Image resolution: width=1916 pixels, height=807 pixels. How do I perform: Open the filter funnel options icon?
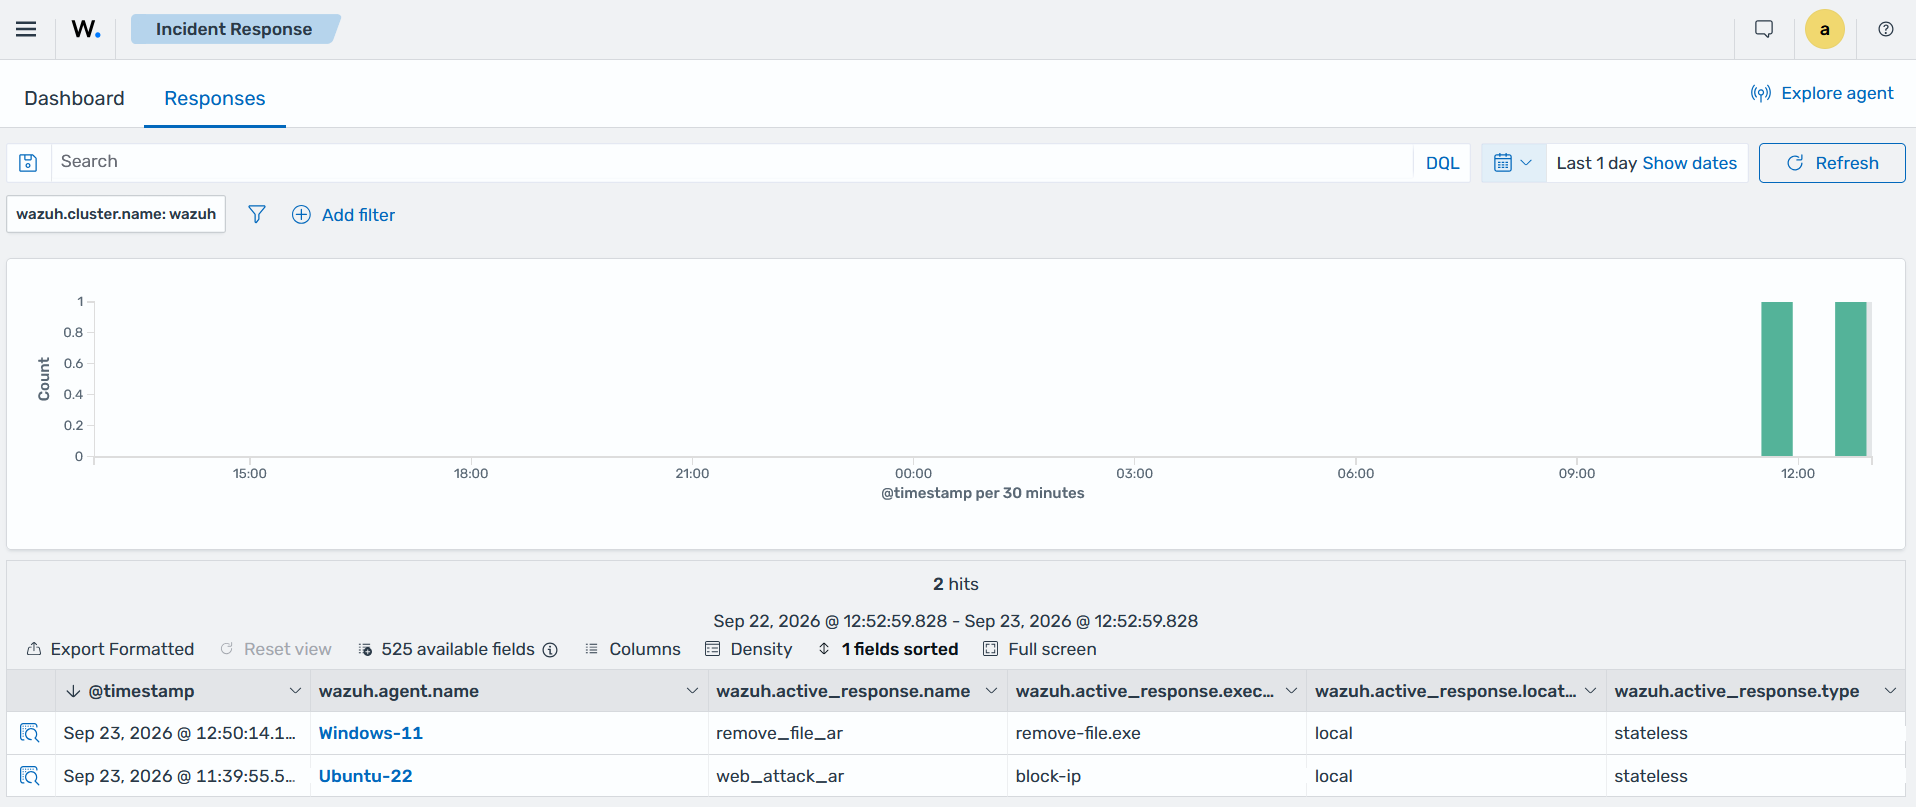(x=257, y=214)
